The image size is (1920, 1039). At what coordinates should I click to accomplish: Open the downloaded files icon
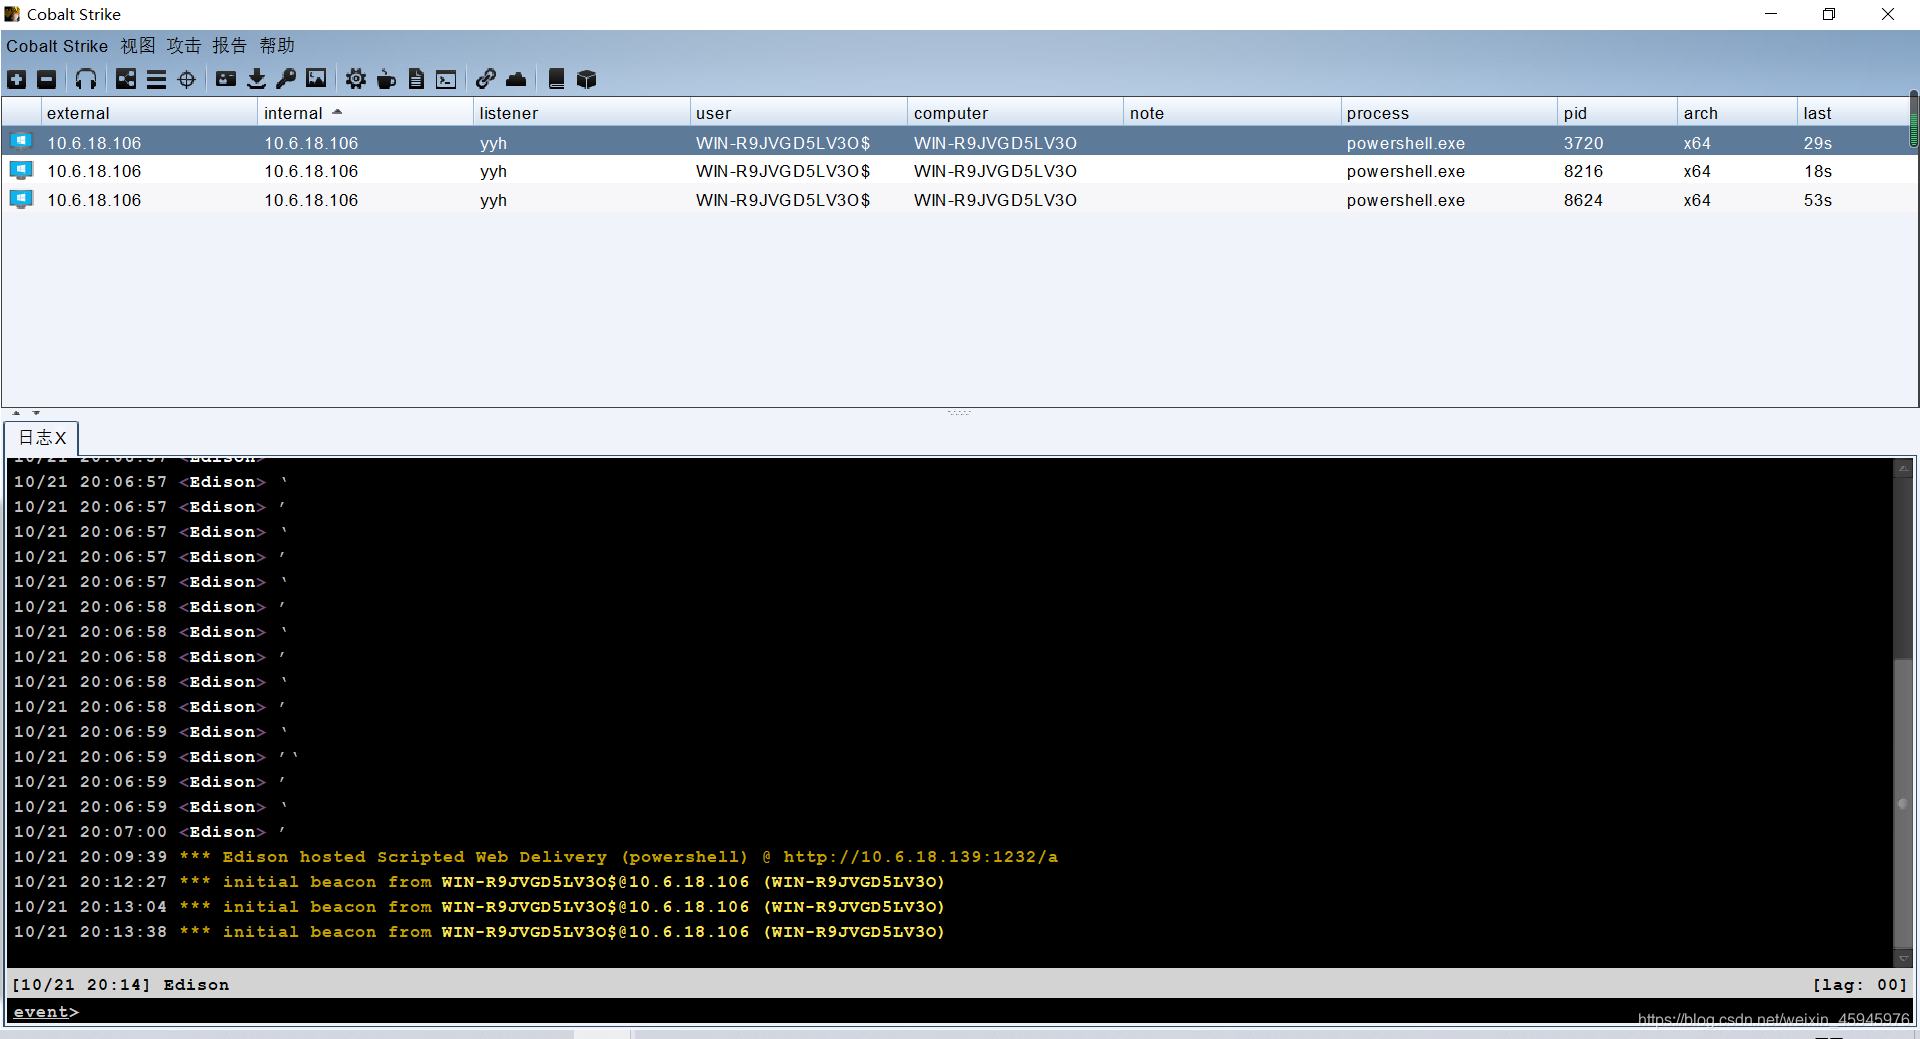256,79
